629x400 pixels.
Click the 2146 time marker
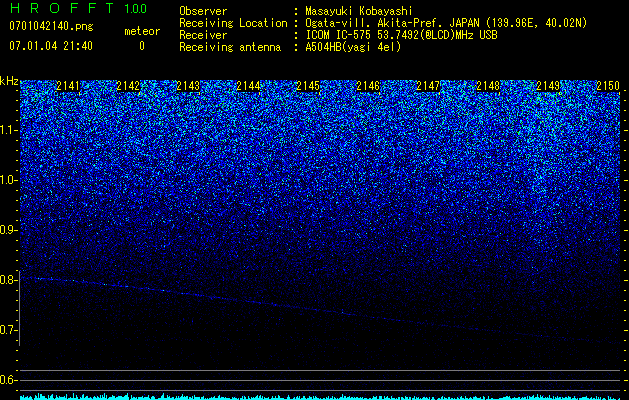368,86
